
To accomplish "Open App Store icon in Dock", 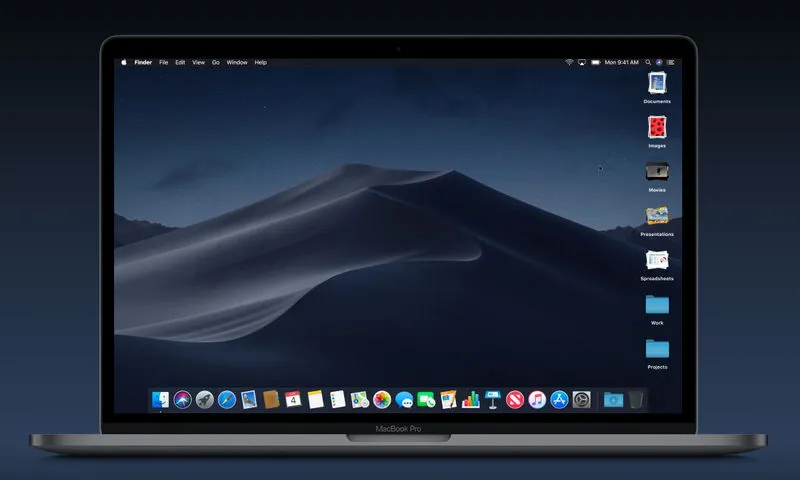I will [x=559, y=399].
